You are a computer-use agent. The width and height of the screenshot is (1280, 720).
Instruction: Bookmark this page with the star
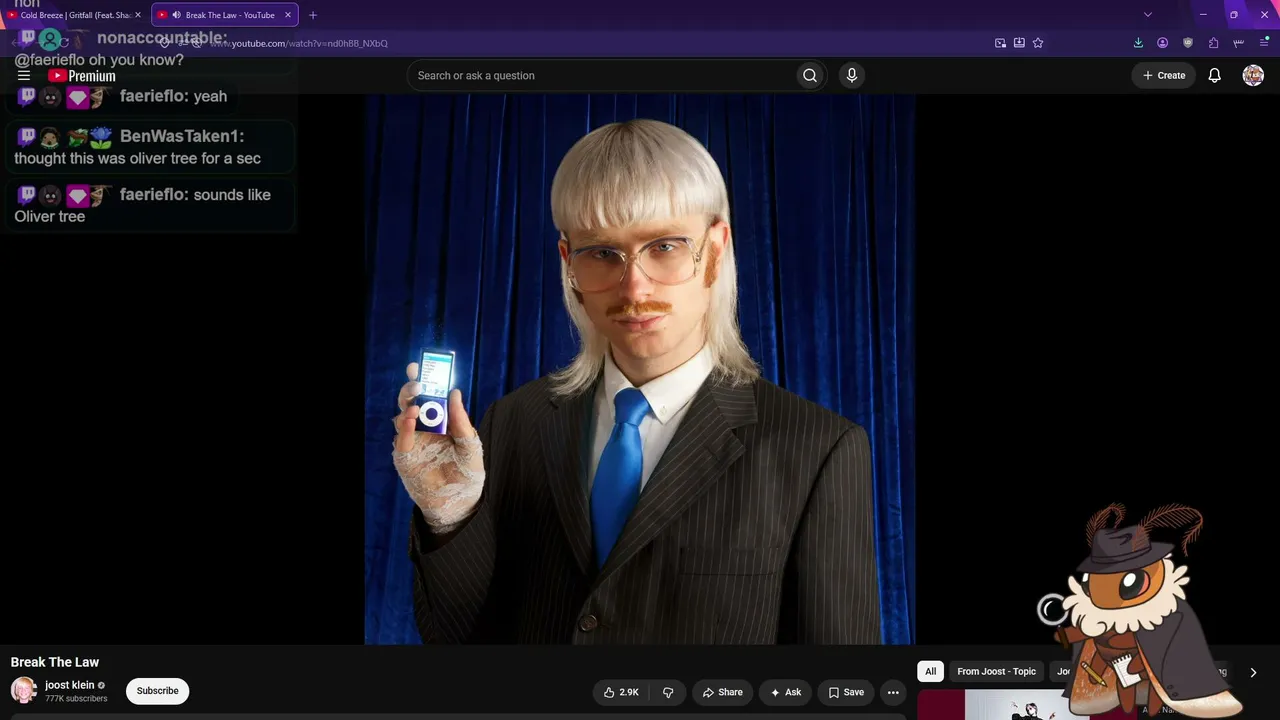coord(1038,43)
